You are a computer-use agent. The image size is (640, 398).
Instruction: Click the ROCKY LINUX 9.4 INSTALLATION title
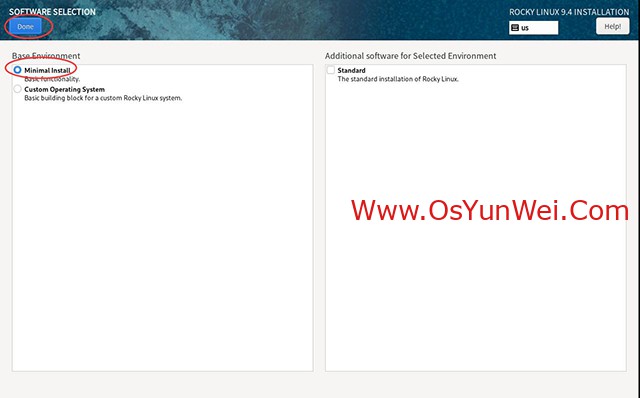click(569, 12)
